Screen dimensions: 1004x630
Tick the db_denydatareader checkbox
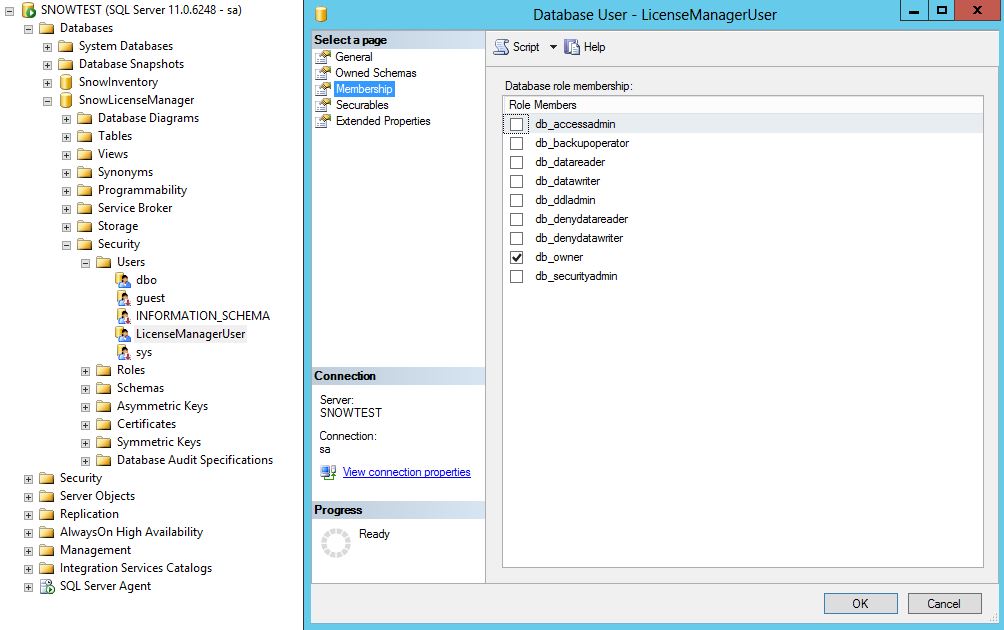(x=516, y=219)
